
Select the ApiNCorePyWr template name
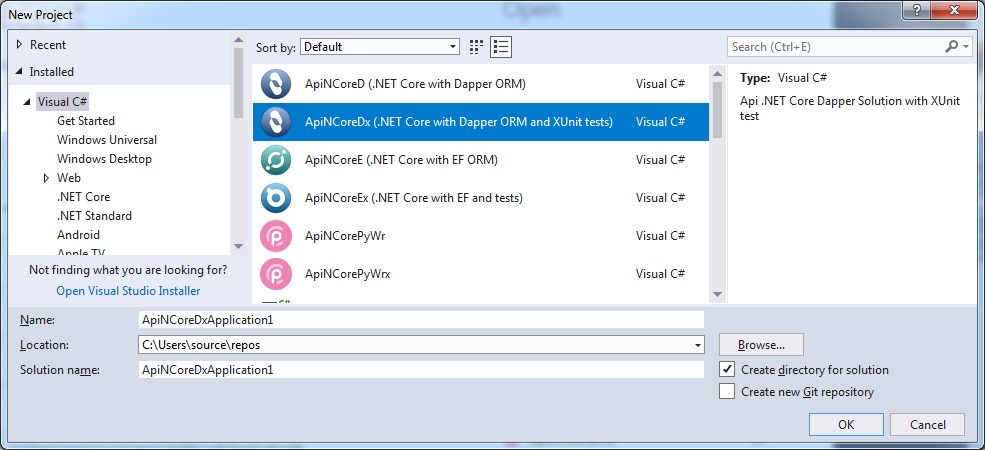[x=345, y=236]
